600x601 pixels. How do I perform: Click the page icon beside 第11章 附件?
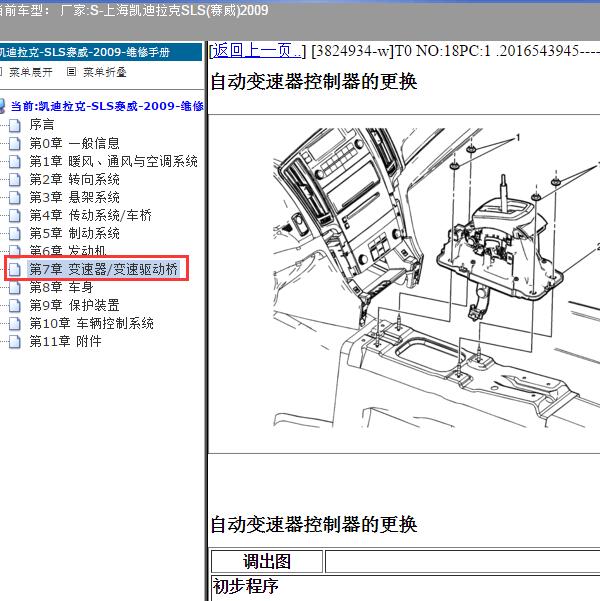[x=15, y=342]
